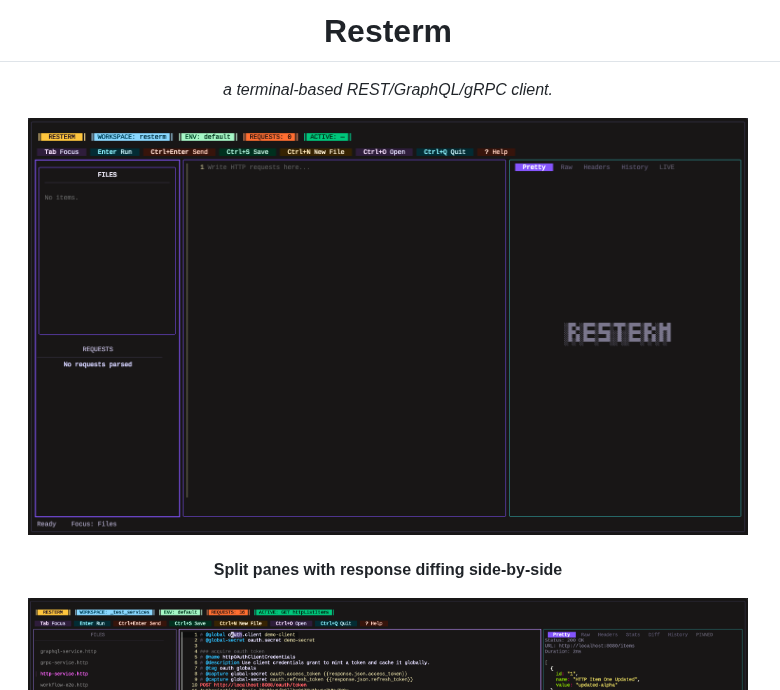Click the yellow RESTERM badge in the second screenshot

tap(53, 612)
